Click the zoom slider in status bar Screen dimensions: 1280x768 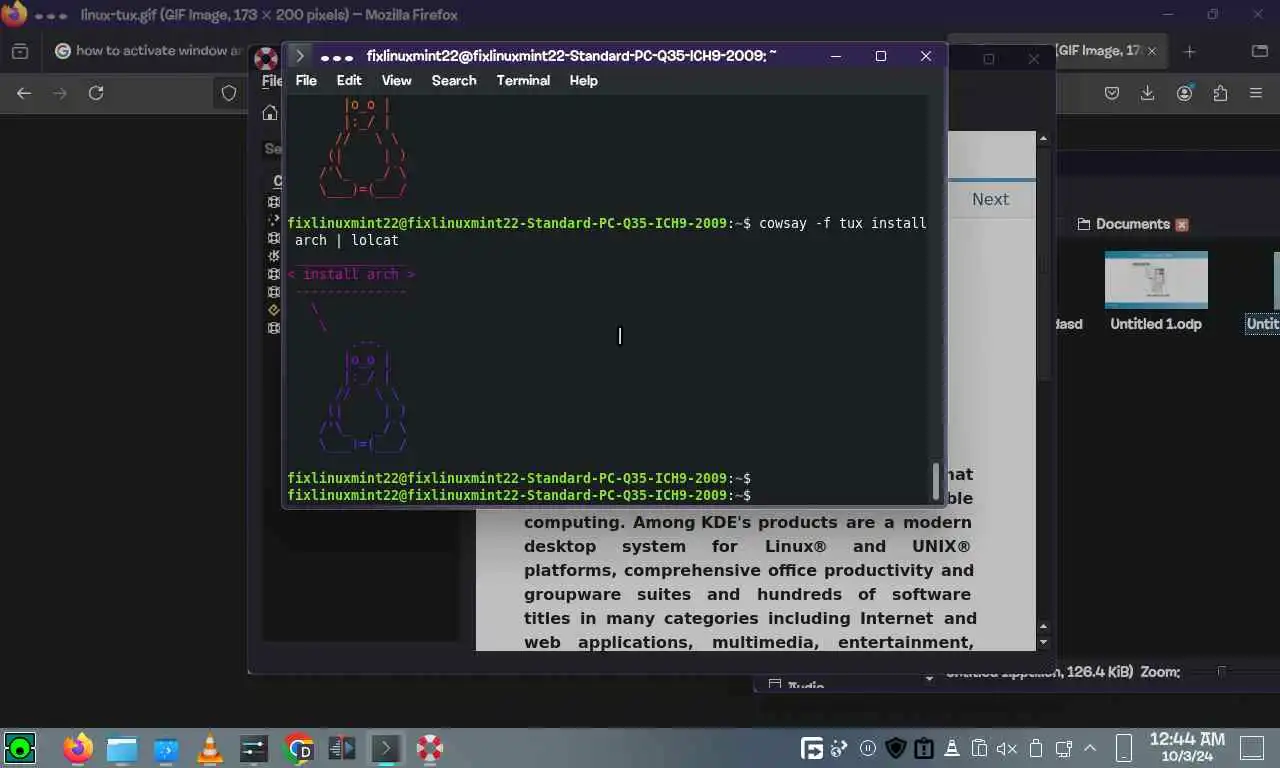tap(1221, 672)
